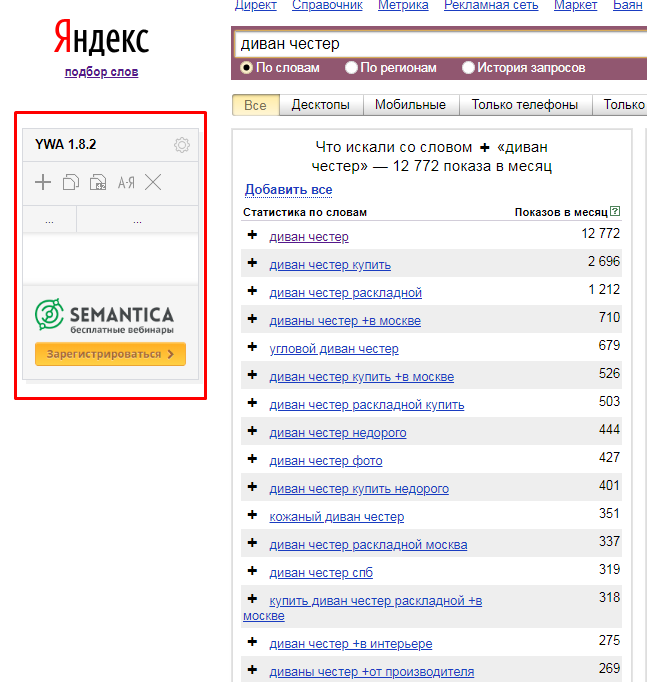The height and width of the screenshot is (682, 647).
Task: Sort YWA list alphabetically with А-Я icon
Action: click(126, 183)
